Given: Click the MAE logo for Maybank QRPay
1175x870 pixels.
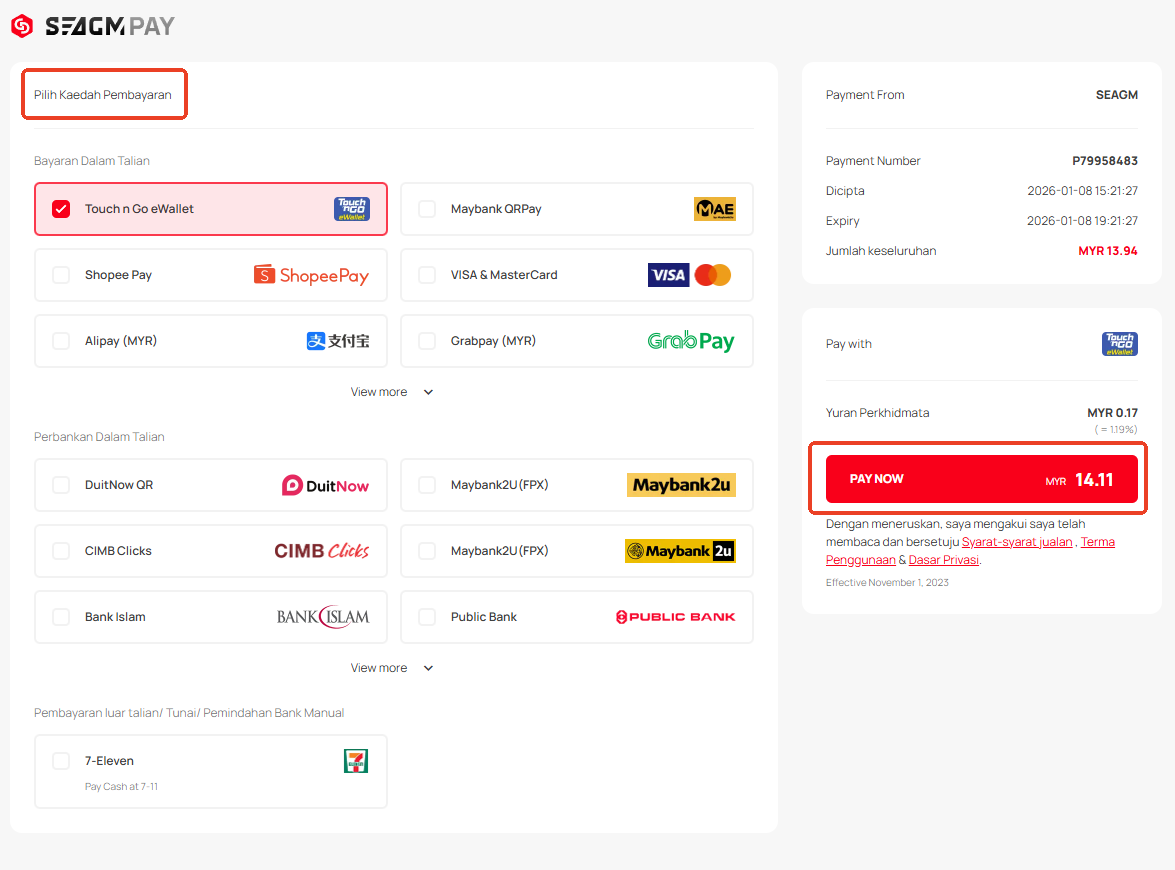Looking at the screenshot, I should point(714,209).
